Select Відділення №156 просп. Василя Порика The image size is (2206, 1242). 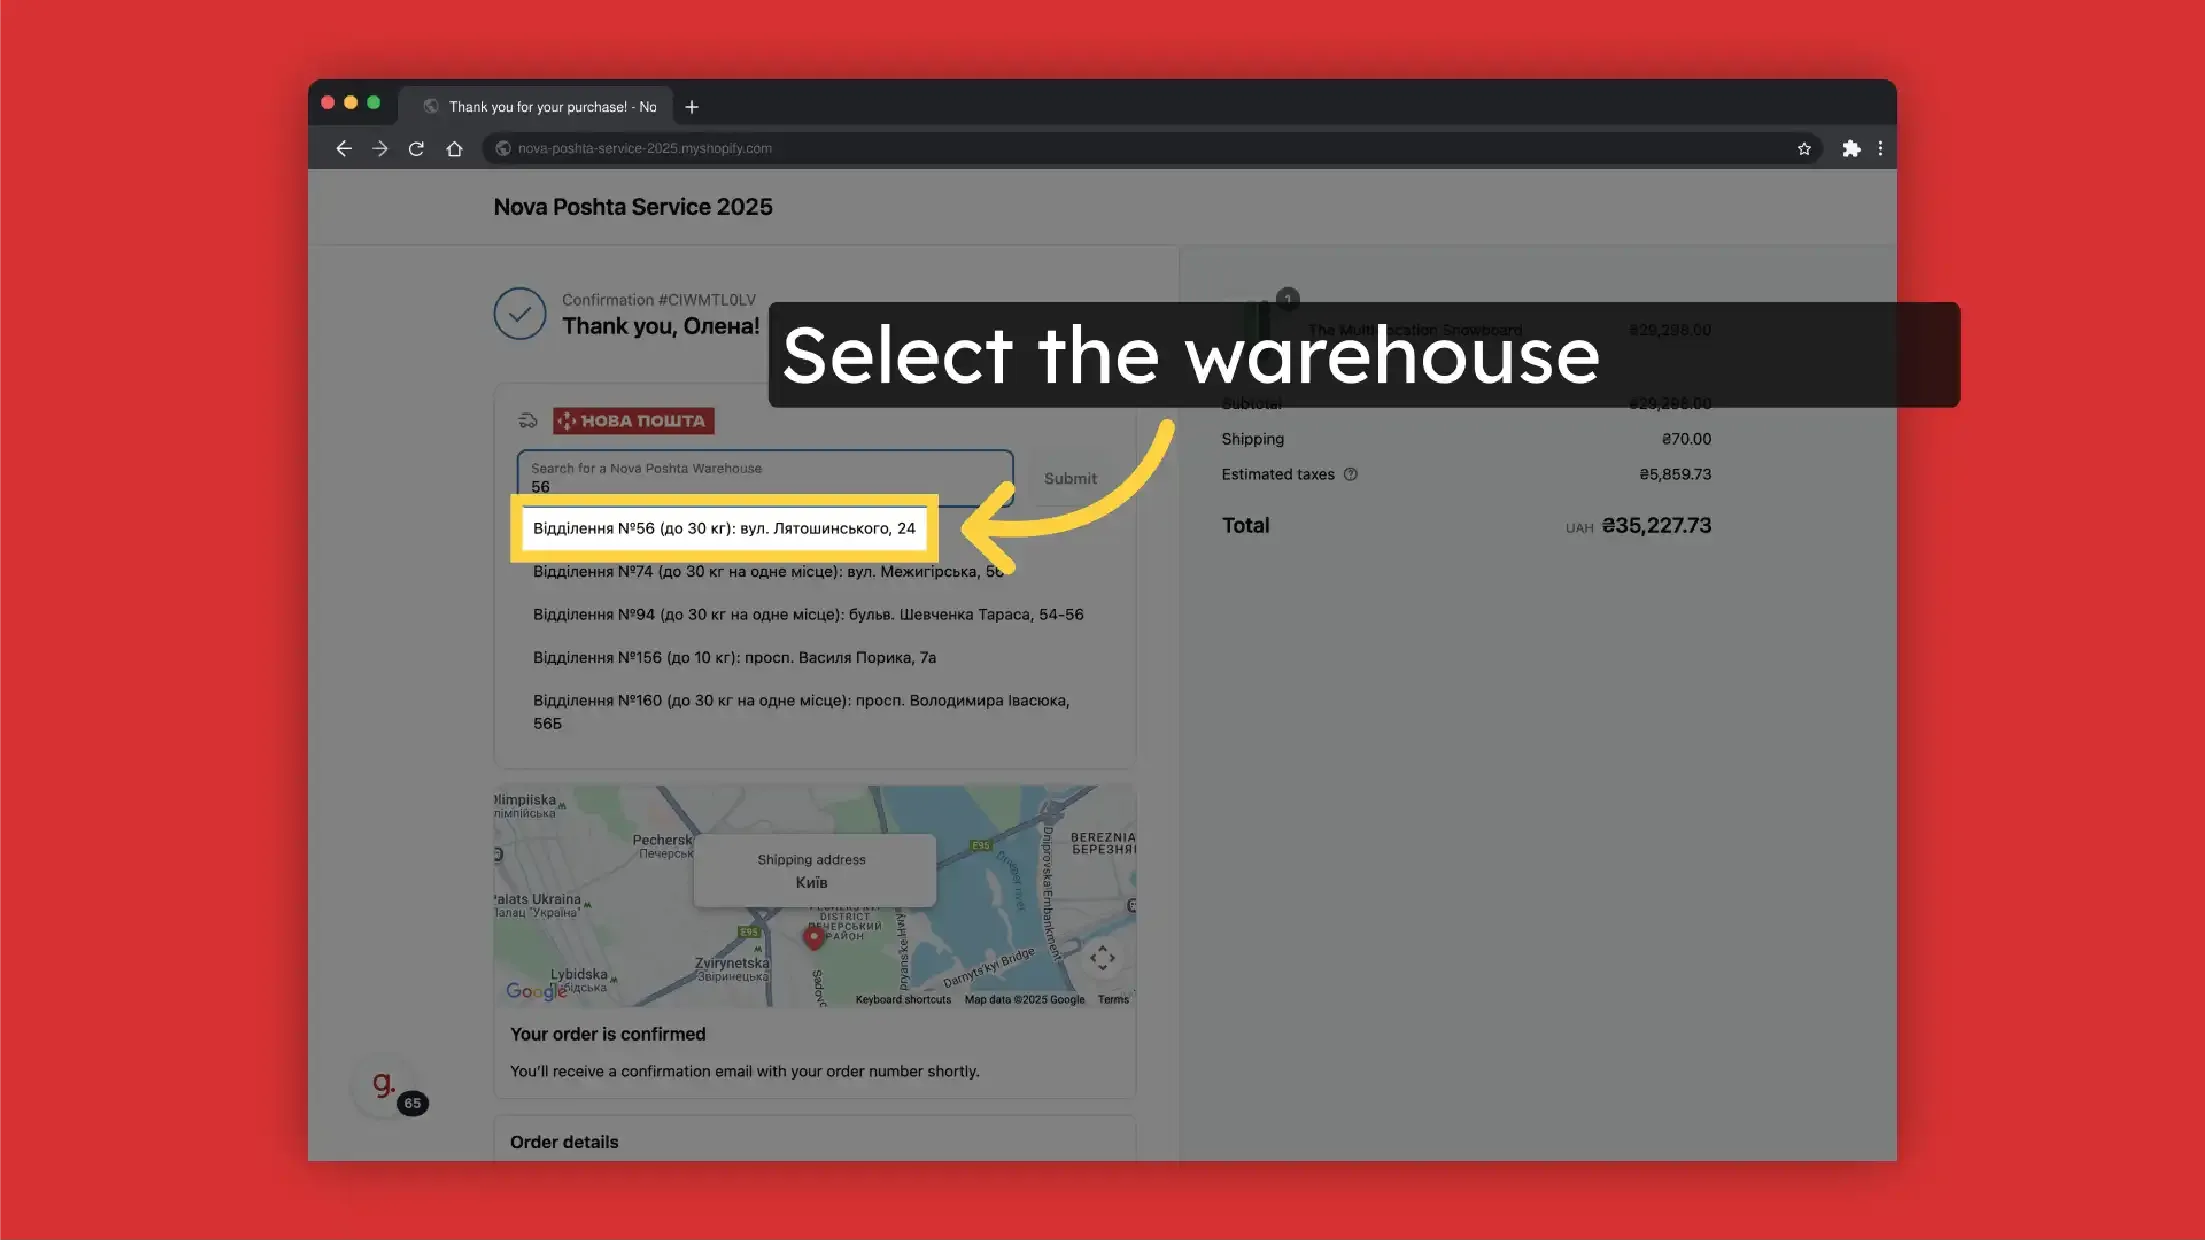point(734,658)
